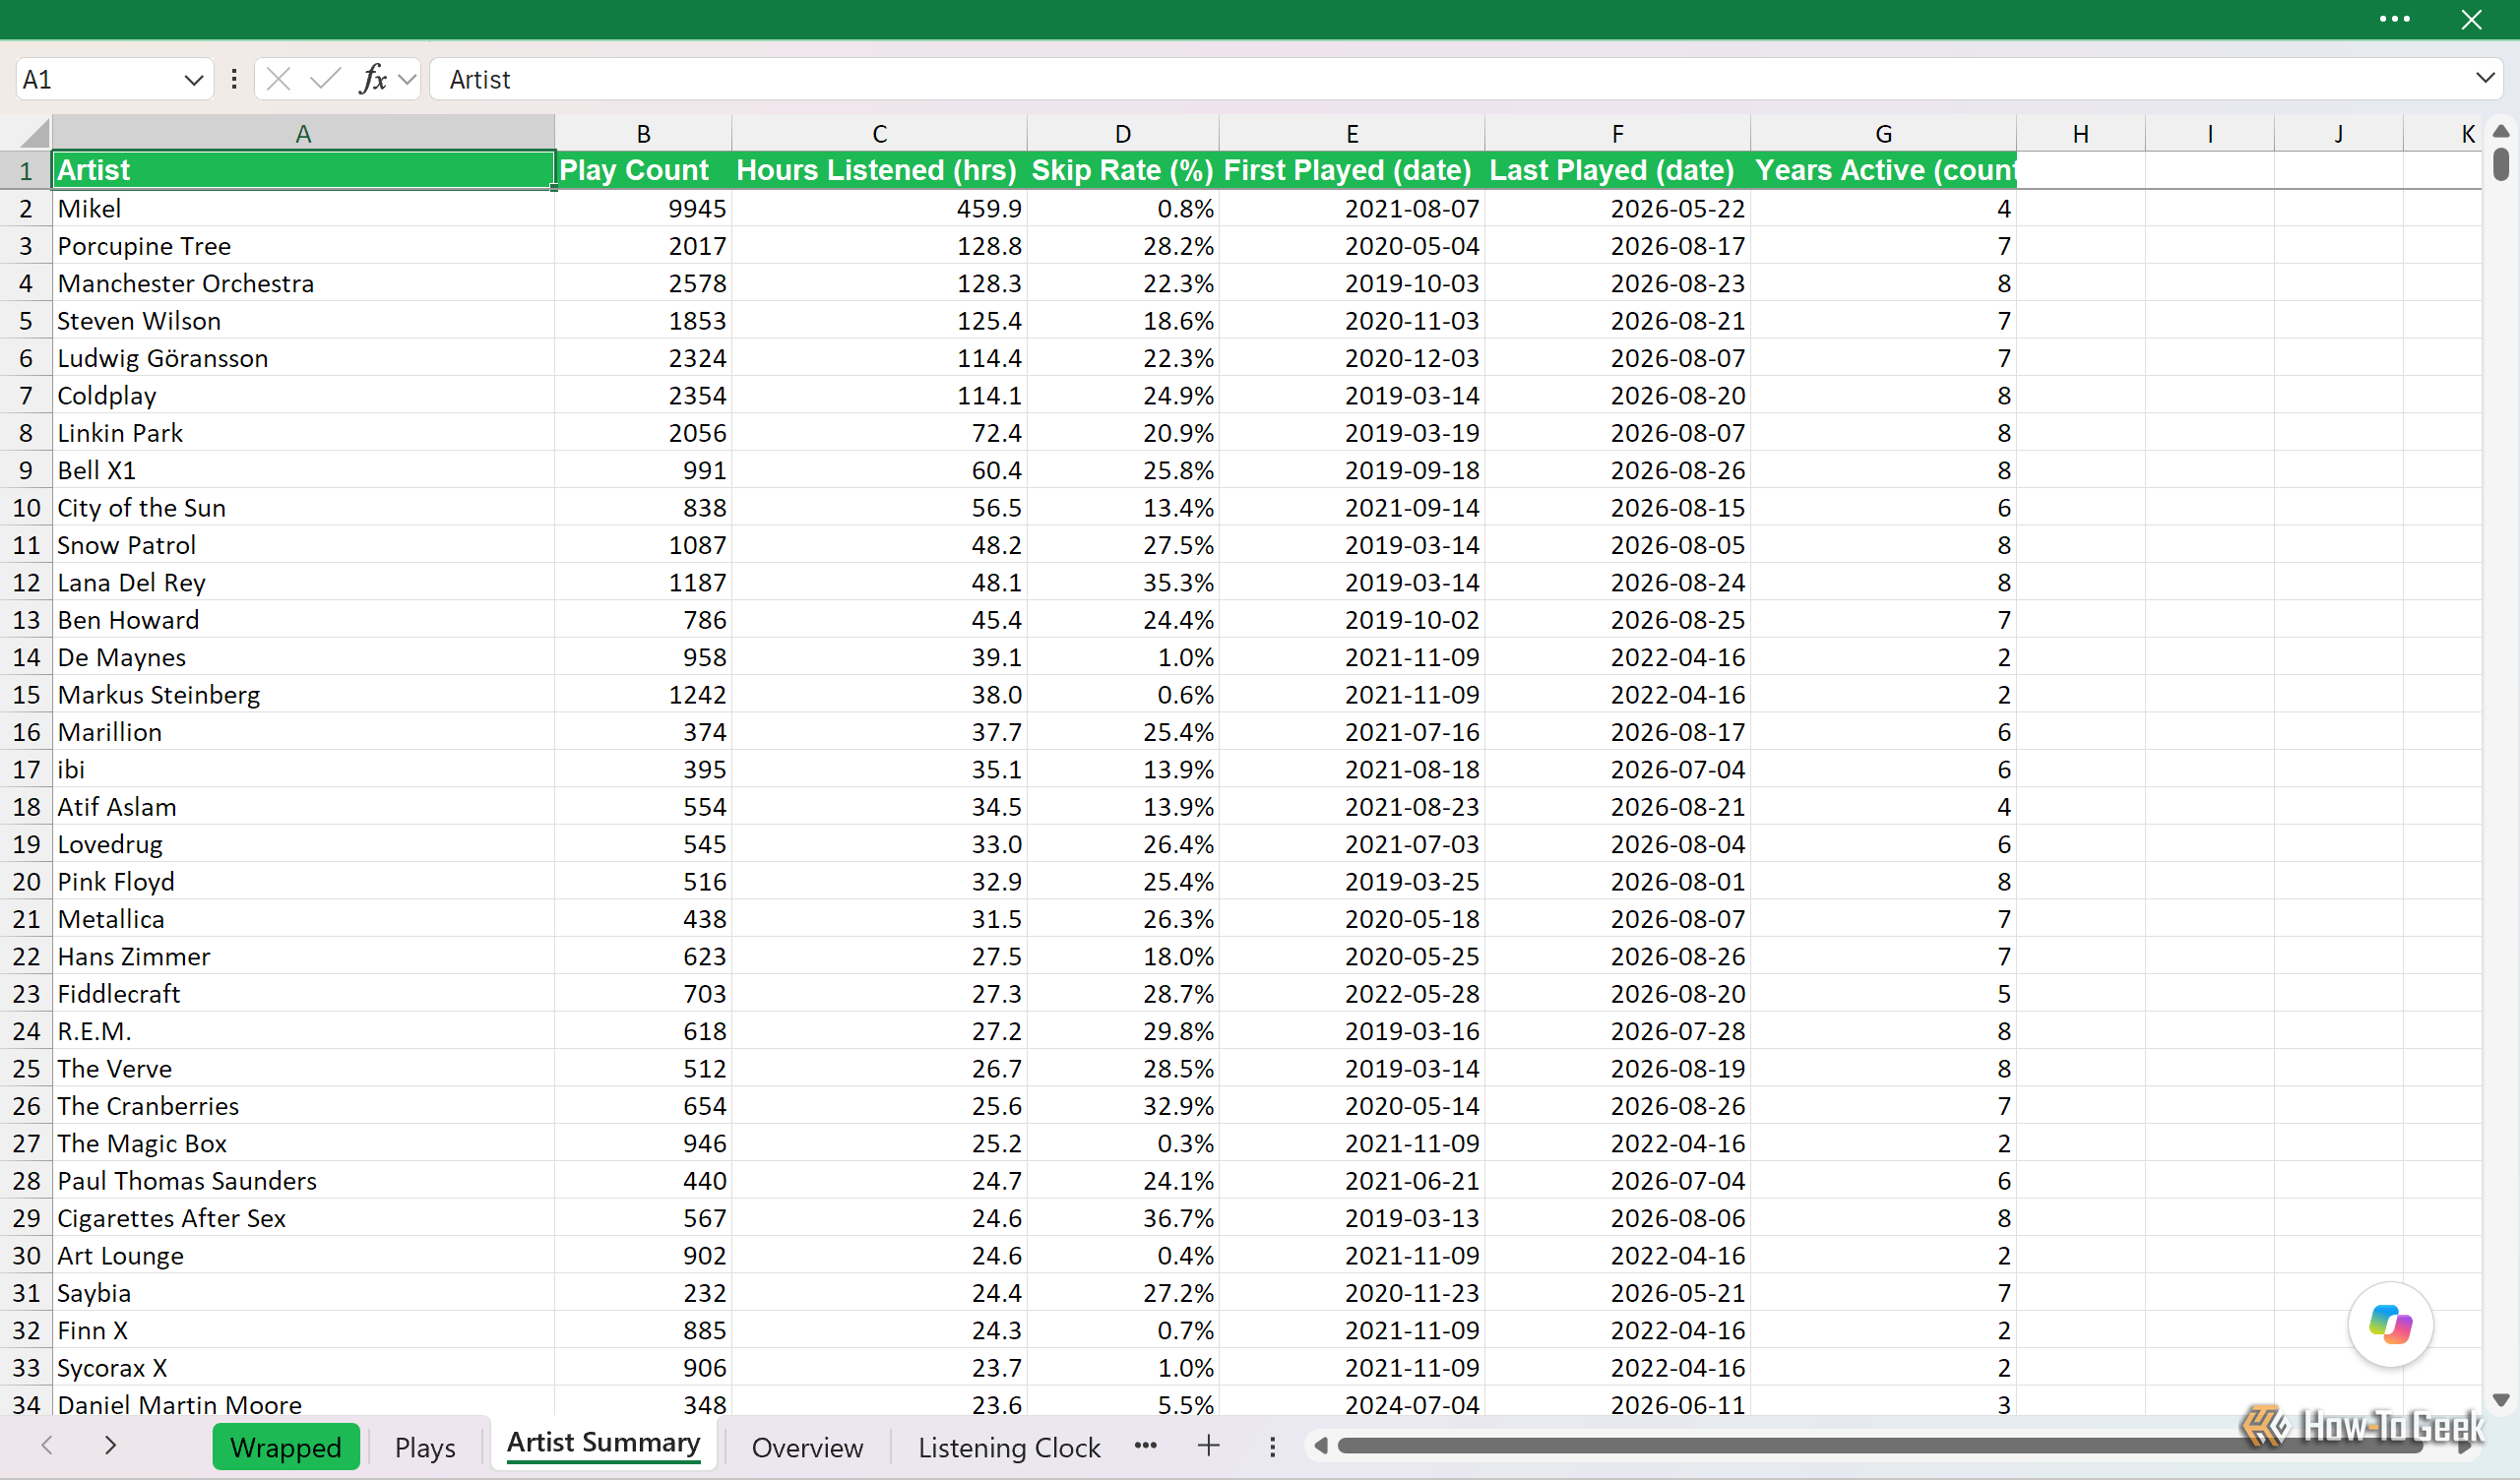Select the Cigarettes After Sex cell

303,1218
